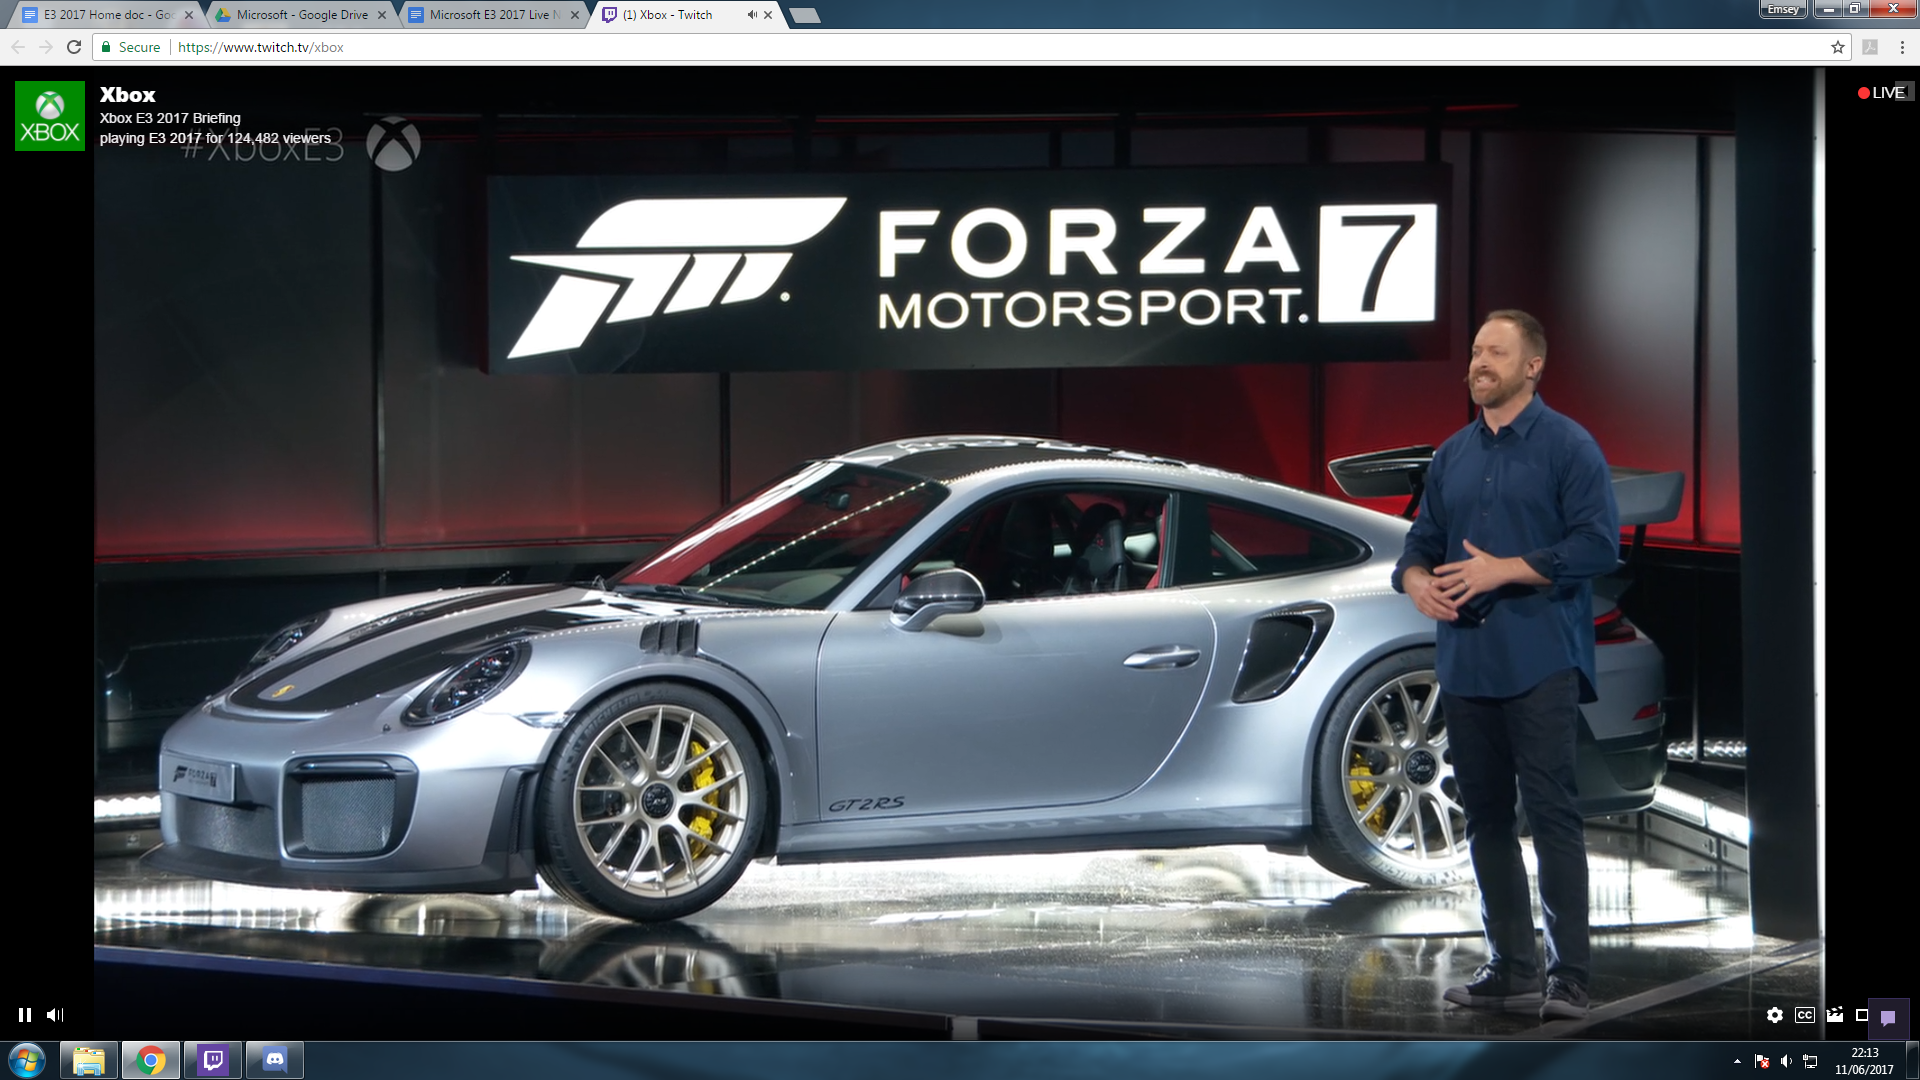1920x1080 pixels.
Task: Click the Secure site info padlock
Action: click(107, 47)
